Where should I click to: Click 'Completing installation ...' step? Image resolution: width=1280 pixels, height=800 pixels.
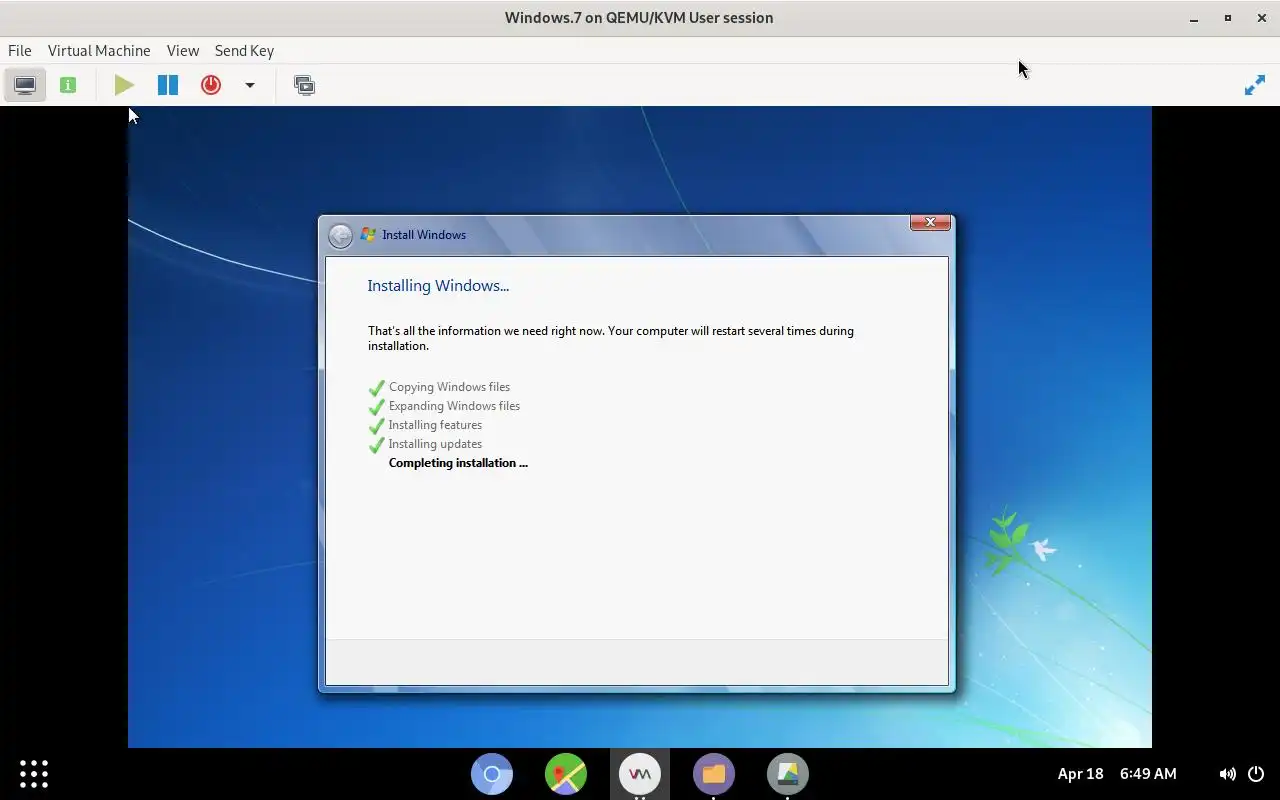pos(458,463)
